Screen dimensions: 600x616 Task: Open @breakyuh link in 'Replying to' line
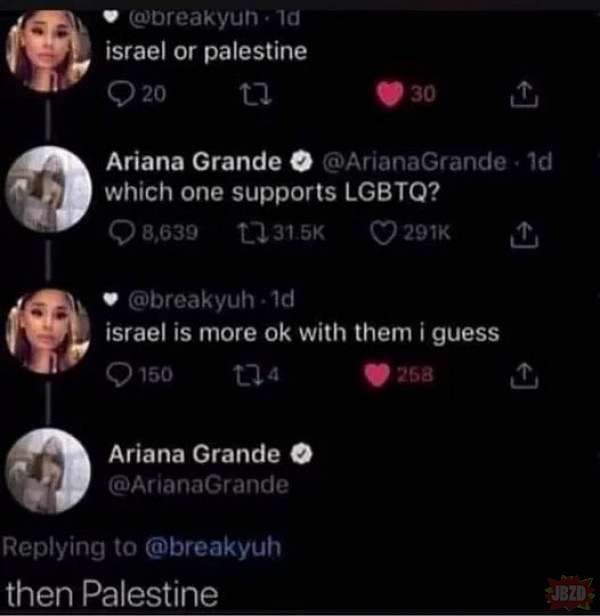(213, 547)
